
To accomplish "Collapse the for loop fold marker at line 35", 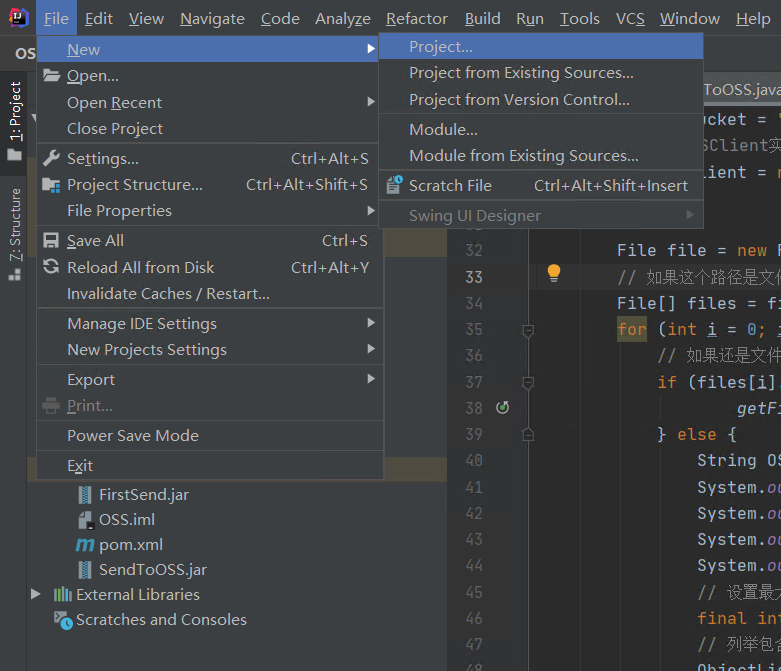I will (x=528, y=330).
